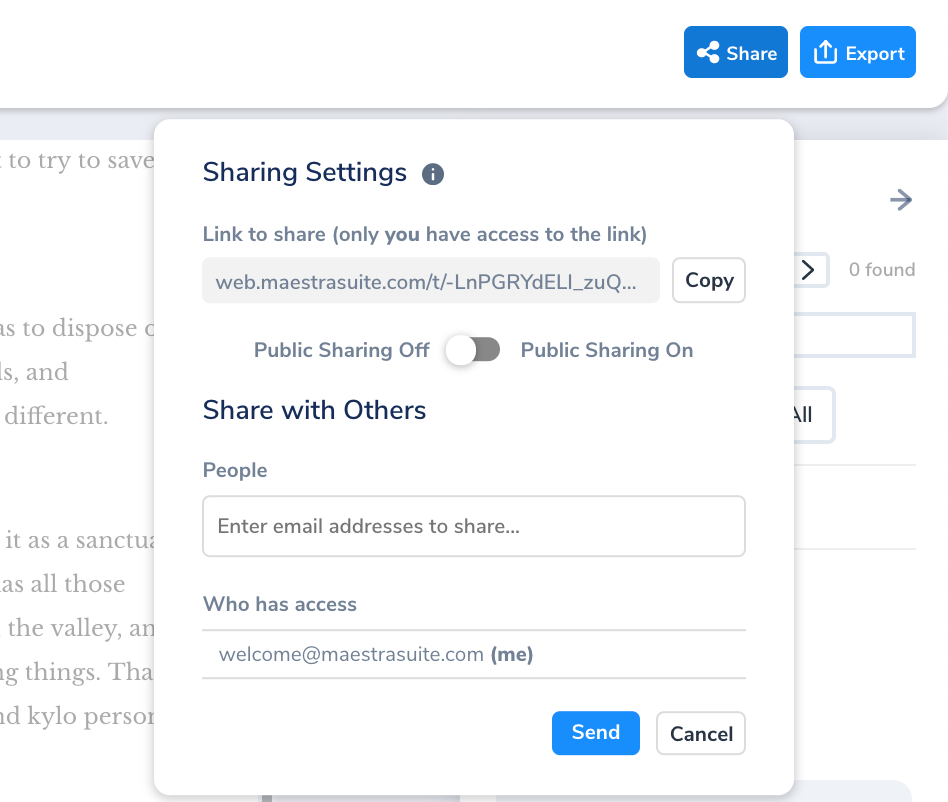948x802 pixels.
Task: Click the '0 found' results counter
Action: pyautogui.click(x=881, y=270)
